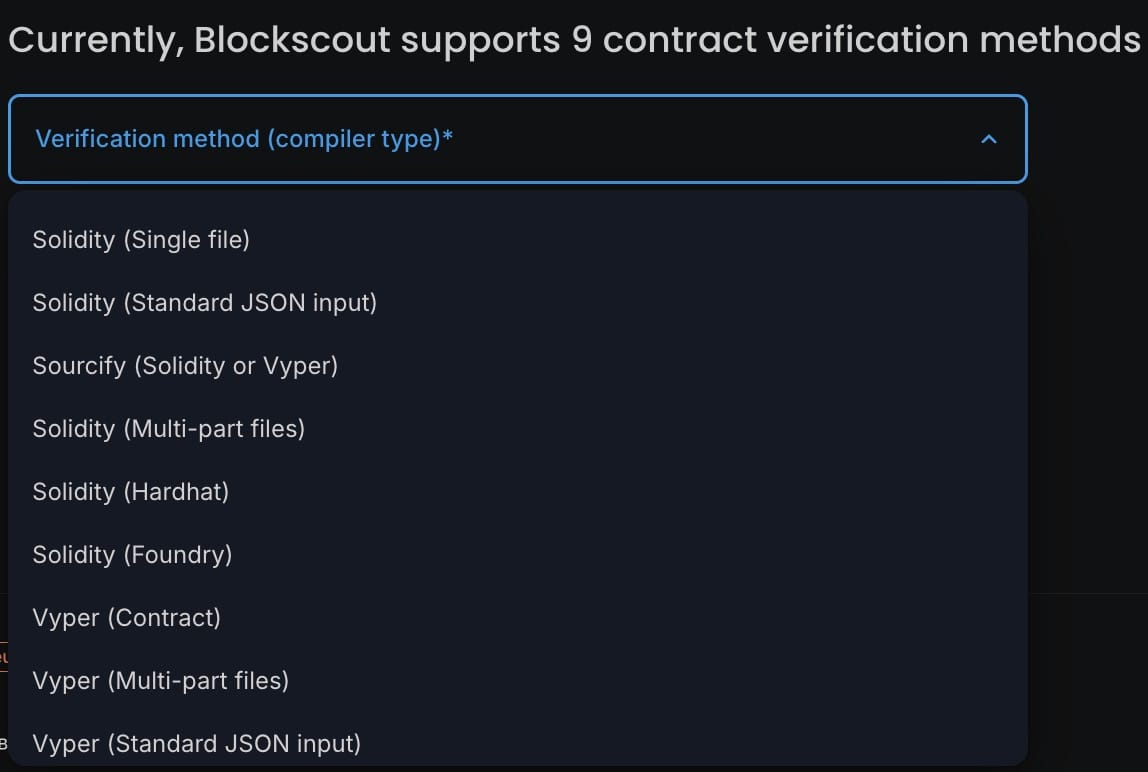Choose Sourcify (Solidity or Vyper) method
The height and width of the screenshot is (772, 1148).
point(185,366)
